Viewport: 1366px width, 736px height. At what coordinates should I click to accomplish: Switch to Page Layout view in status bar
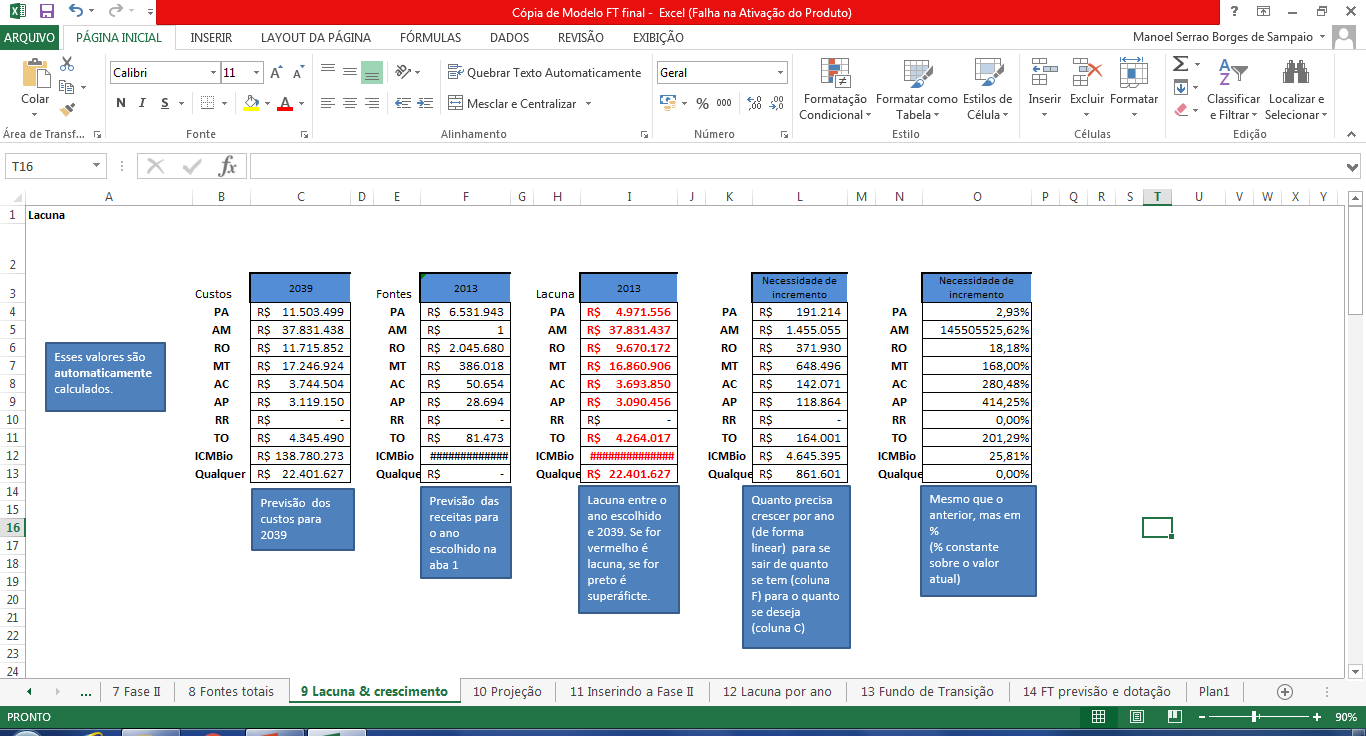point(1137,717)
